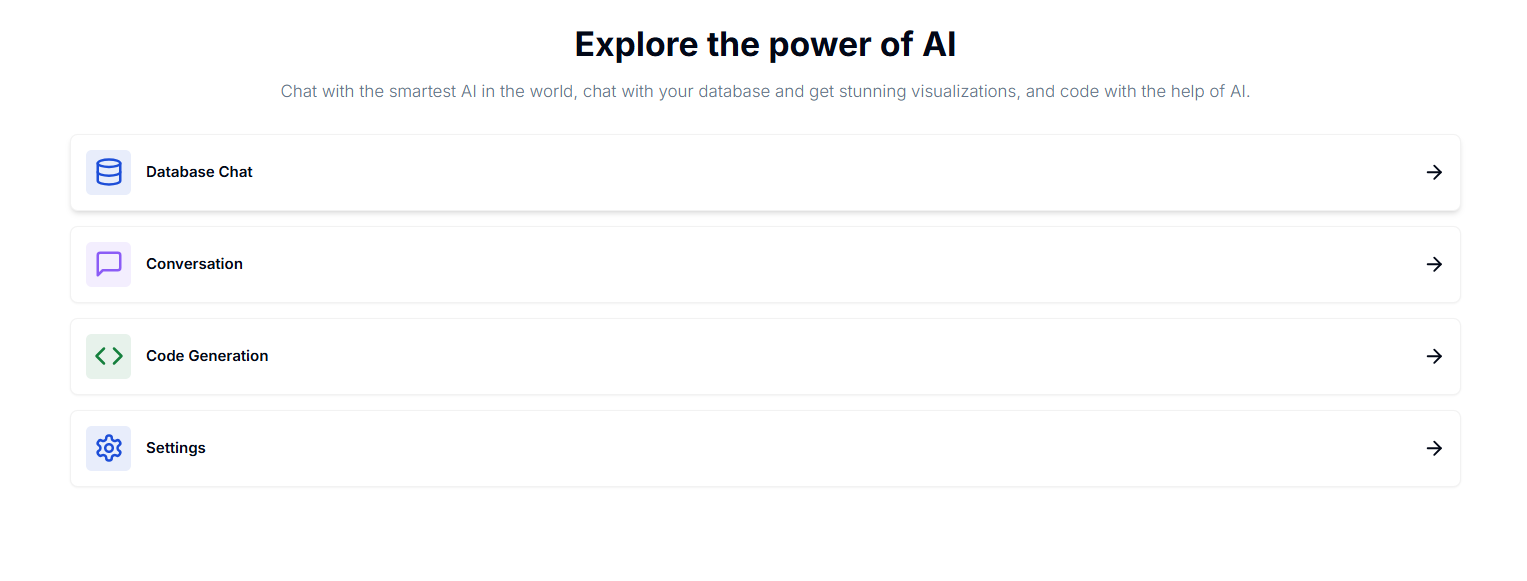Click the empty middle of Conversation card
1527x581 pixels.
(765, 264)
